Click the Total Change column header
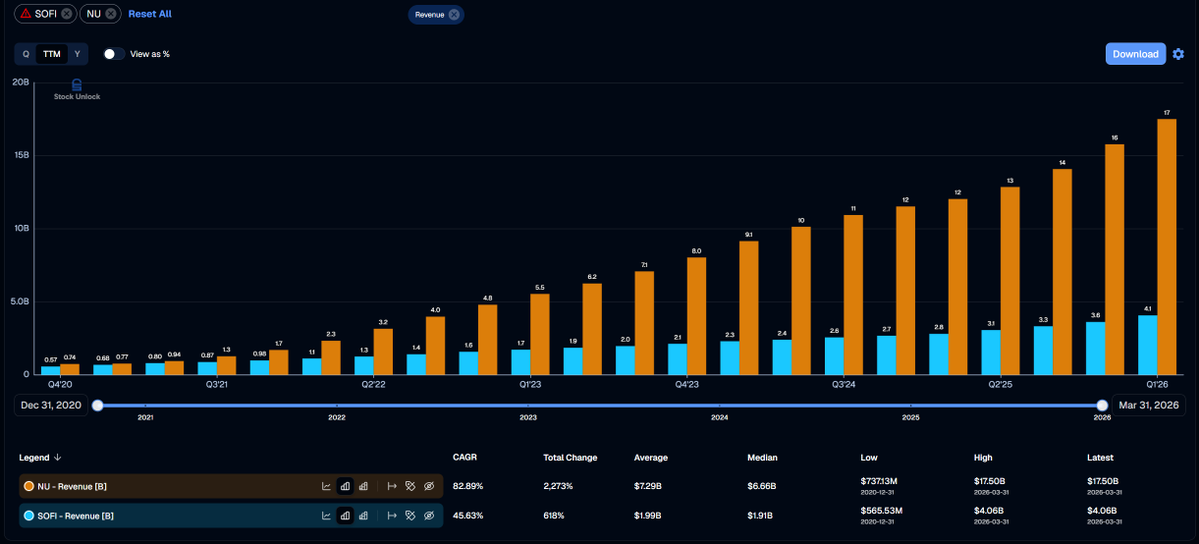 [570, 458]
